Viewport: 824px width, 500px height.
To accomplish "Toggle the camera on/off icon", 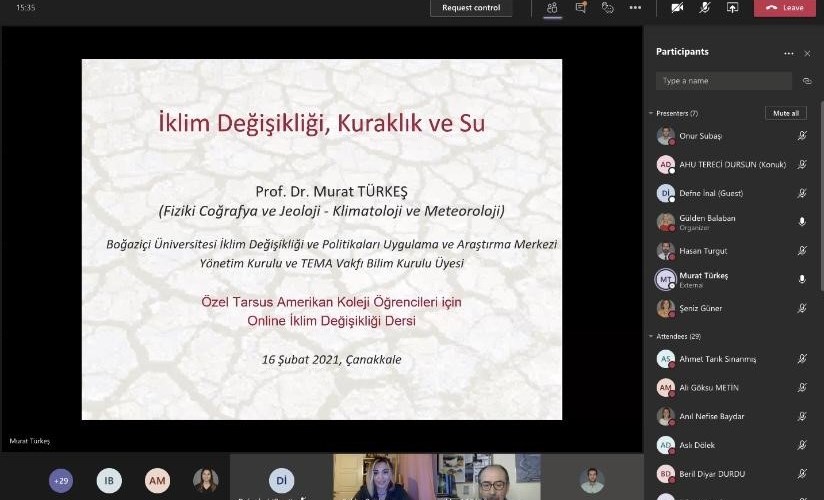I will pos(677,8).
